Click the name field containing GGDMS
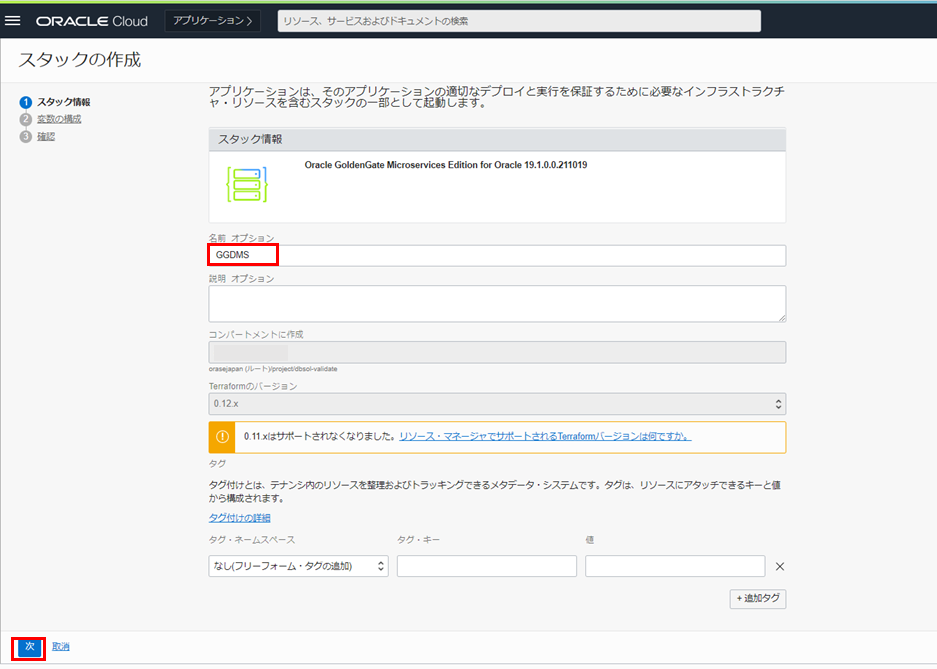The height and width of the screenshot is (669, 937). click(497, 256)
